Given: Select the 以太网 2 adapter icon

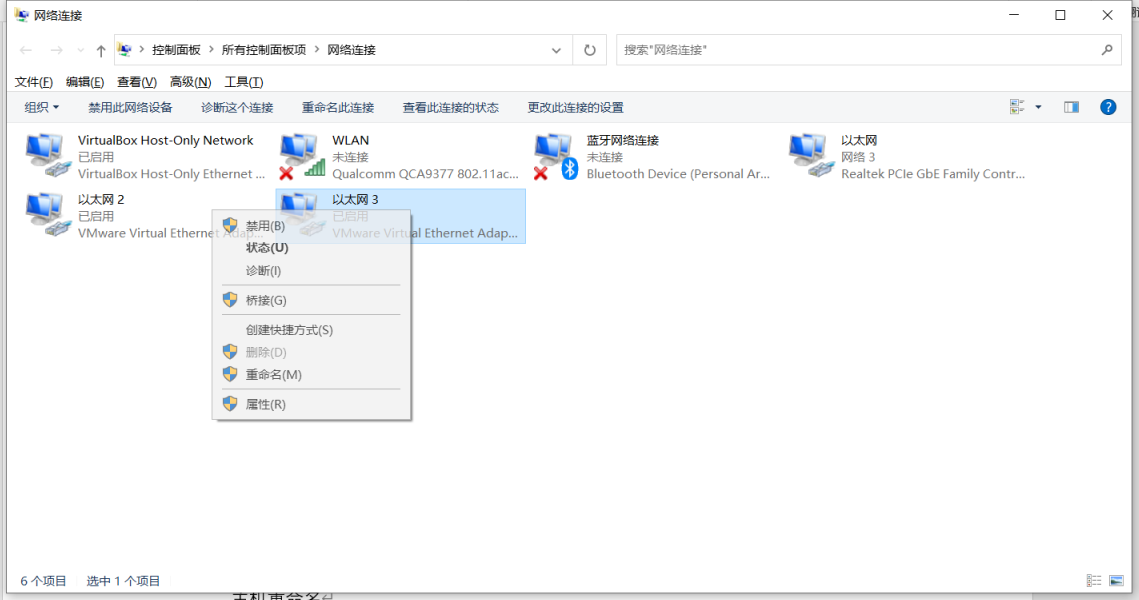Looking at the screenshot, I should [49, 214].
